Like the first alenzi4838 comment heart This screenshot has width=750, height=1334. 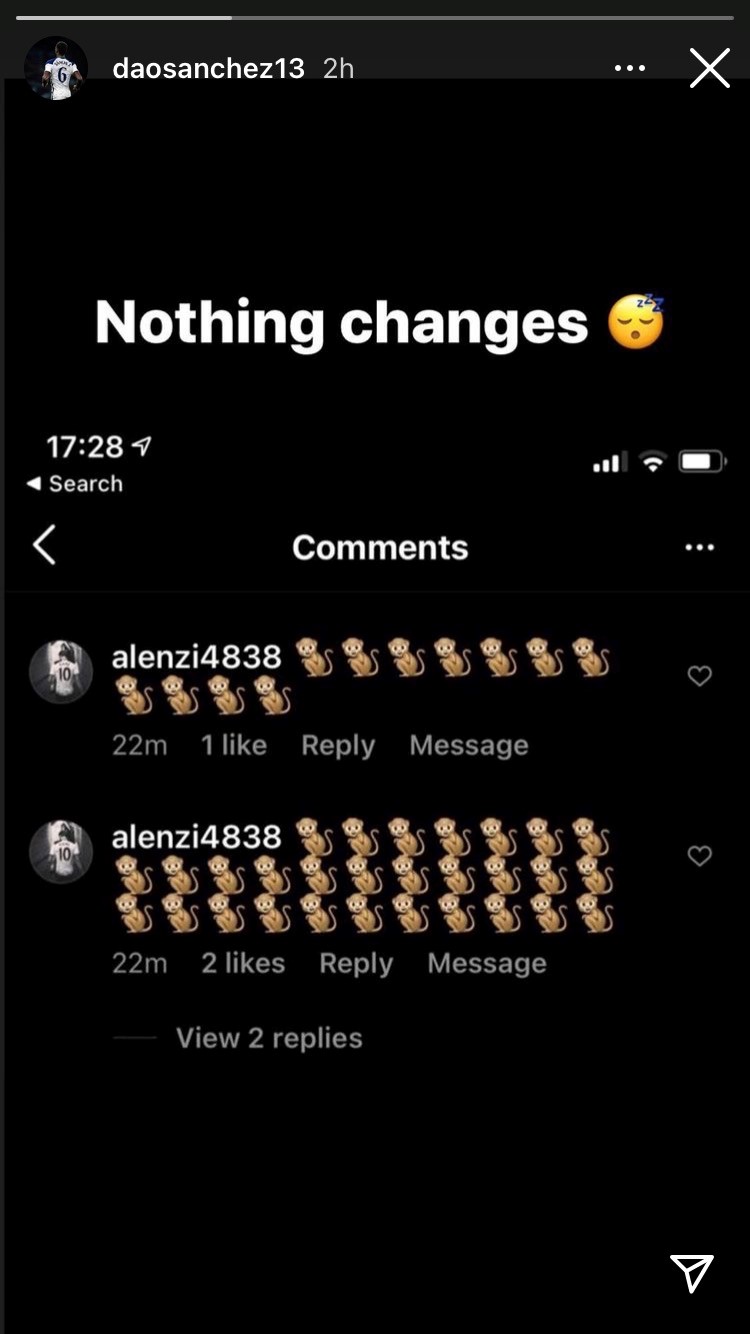[700, 676]
